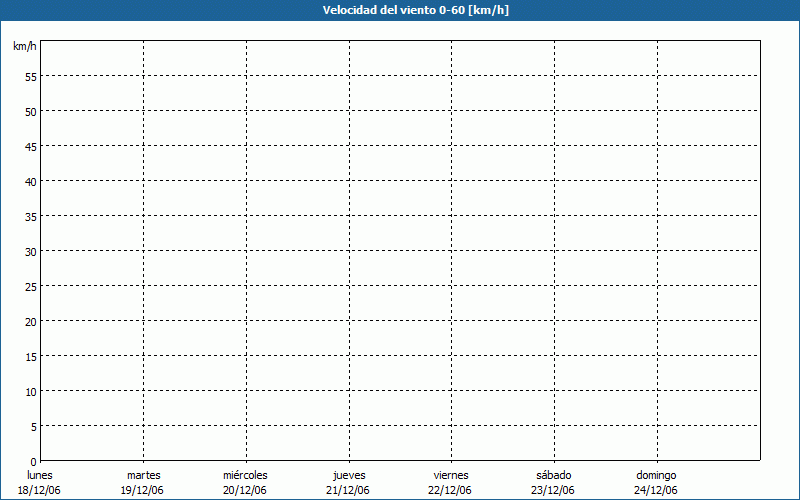
Task: Select the 10 tick on the speed axis
Action: pyautogui.click(x=31, y=391)
